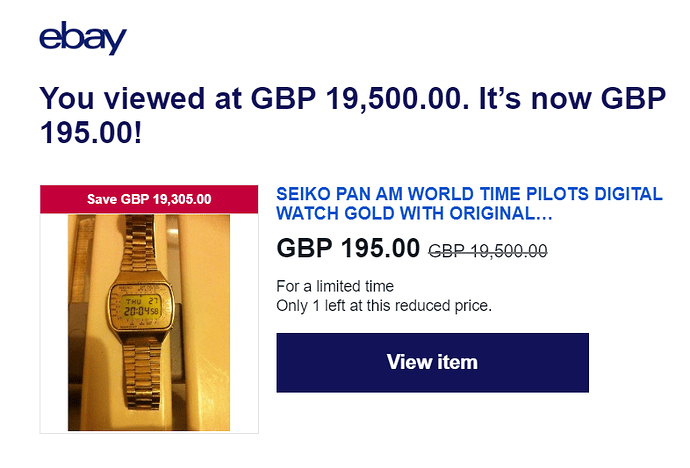Click "You viewed at GBP 19,500.00" in the headline
Viewport: 690px width, 468px height.
tap(254, 98)
